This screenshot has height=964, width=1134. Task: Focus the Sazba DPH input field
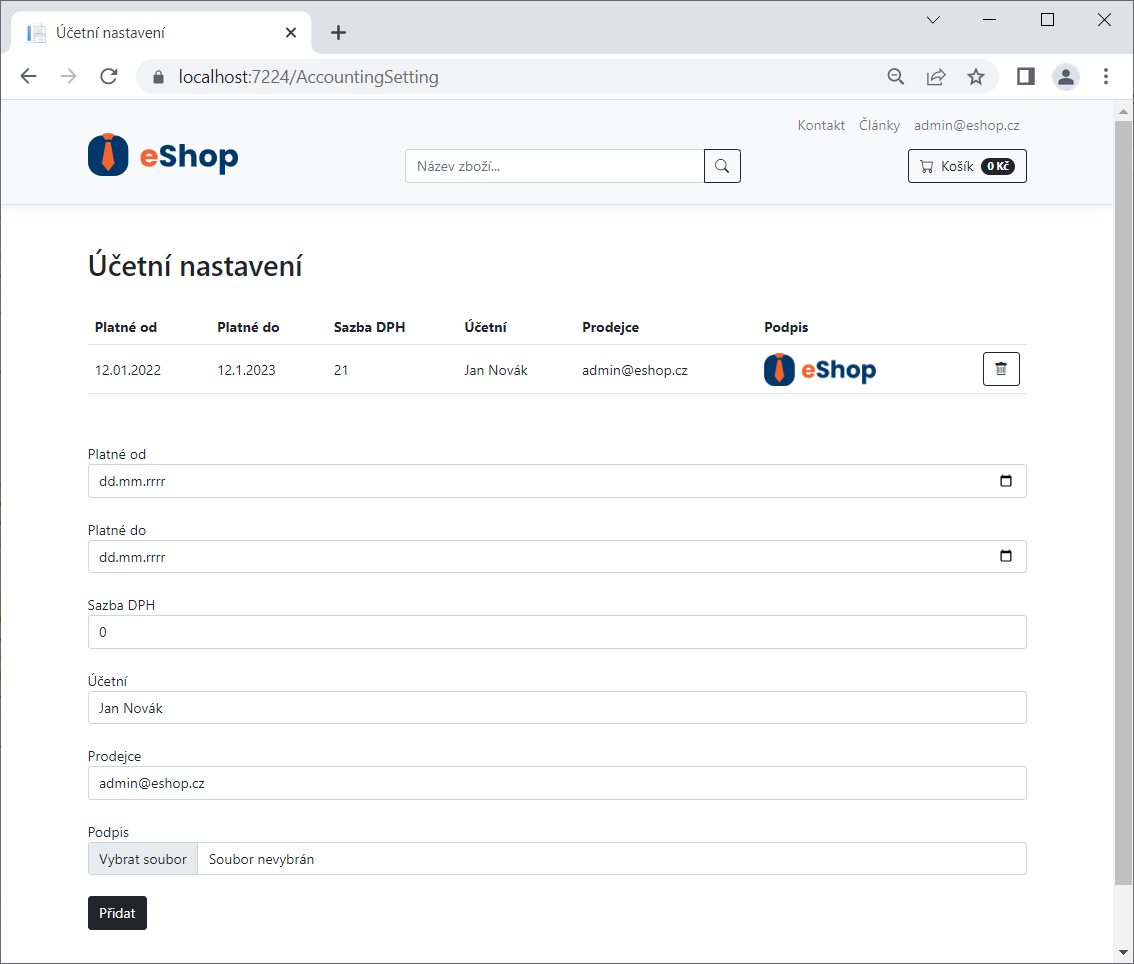pos(557,633)
